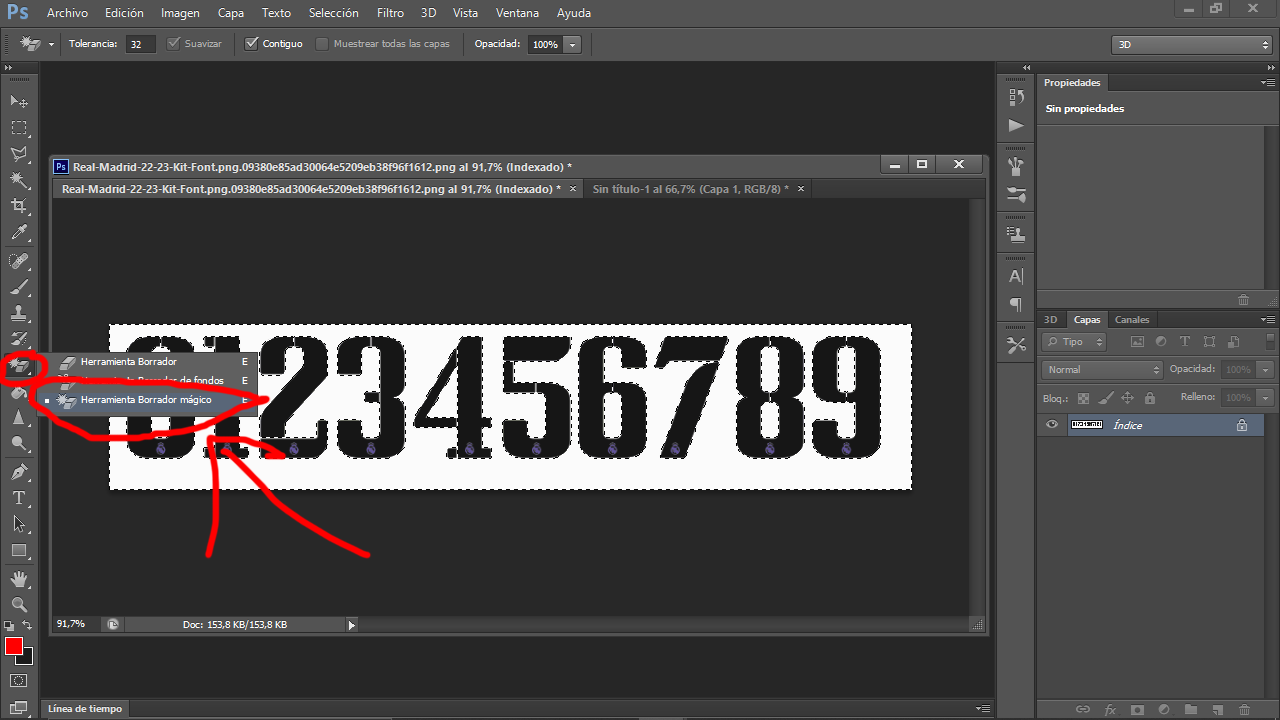Switch to the Canales tab
1280x720 pixels.
pos(1132,320)
